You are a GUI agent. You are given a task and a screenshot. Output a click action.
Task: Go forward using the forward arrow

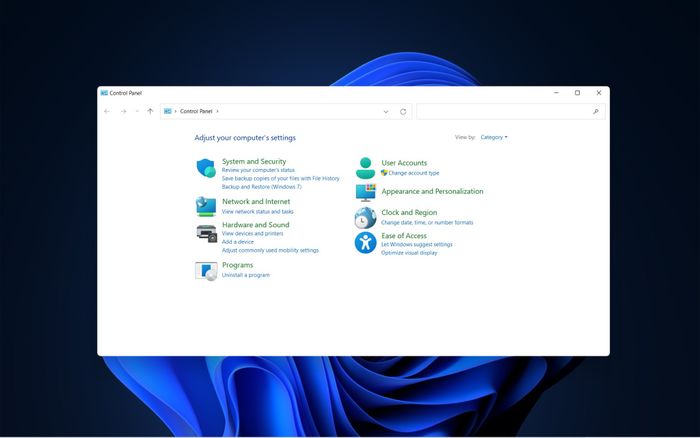(x=123, y=112)
